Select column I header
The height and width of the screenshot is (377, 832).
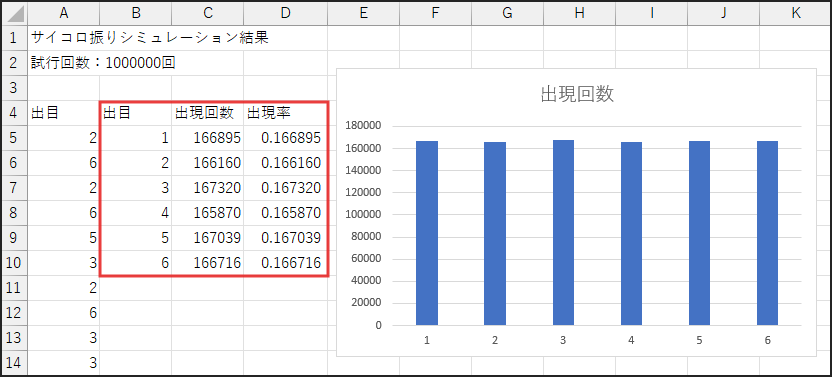[652, 13]
